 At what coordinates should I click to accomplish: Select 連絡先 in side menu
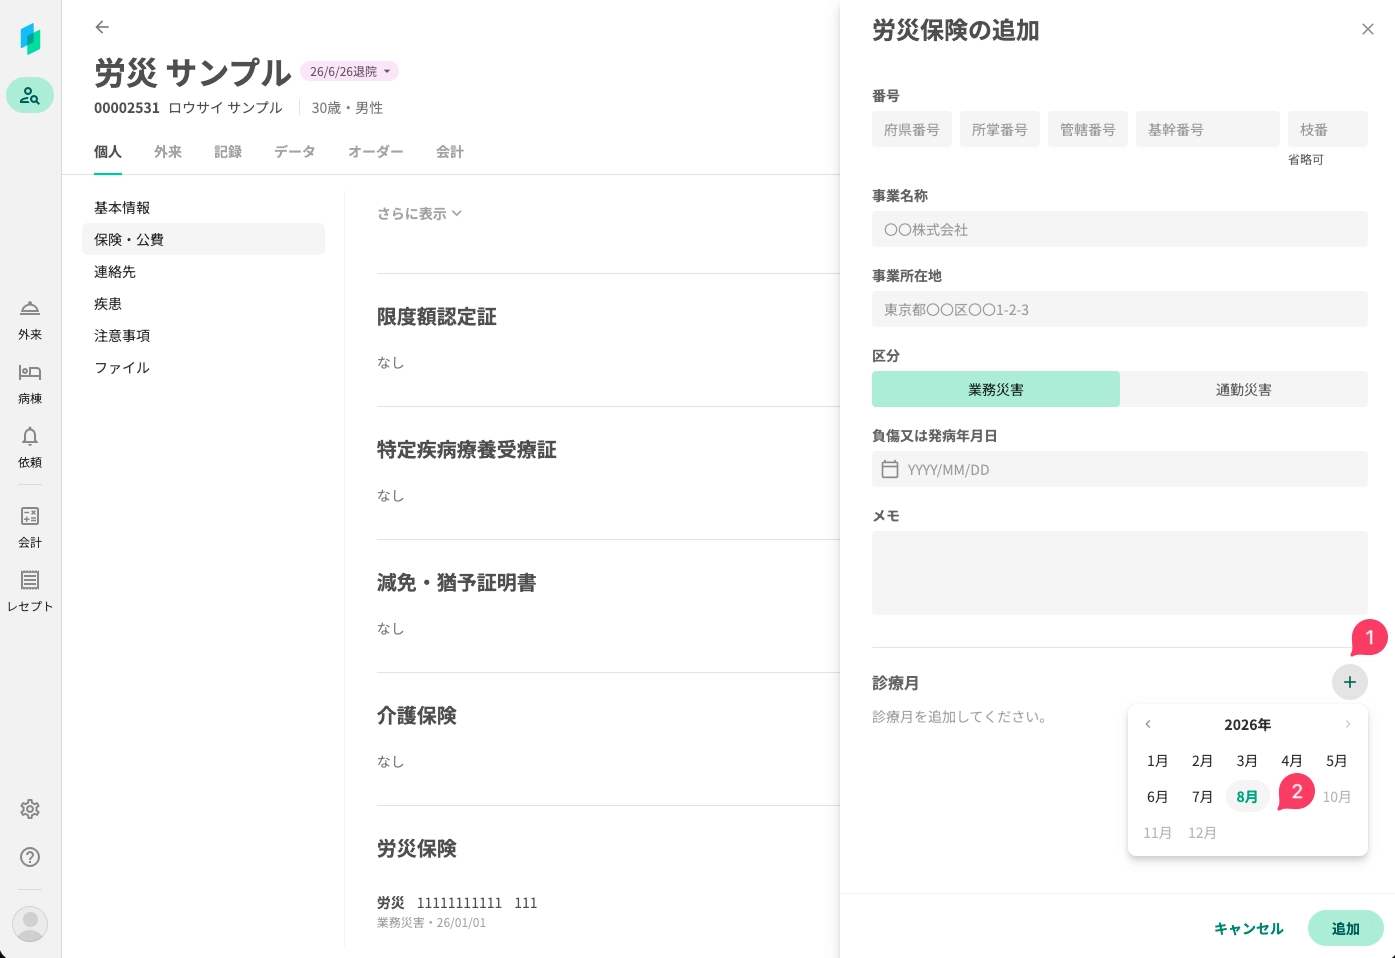pyautogui.click(x=203, y=271)
